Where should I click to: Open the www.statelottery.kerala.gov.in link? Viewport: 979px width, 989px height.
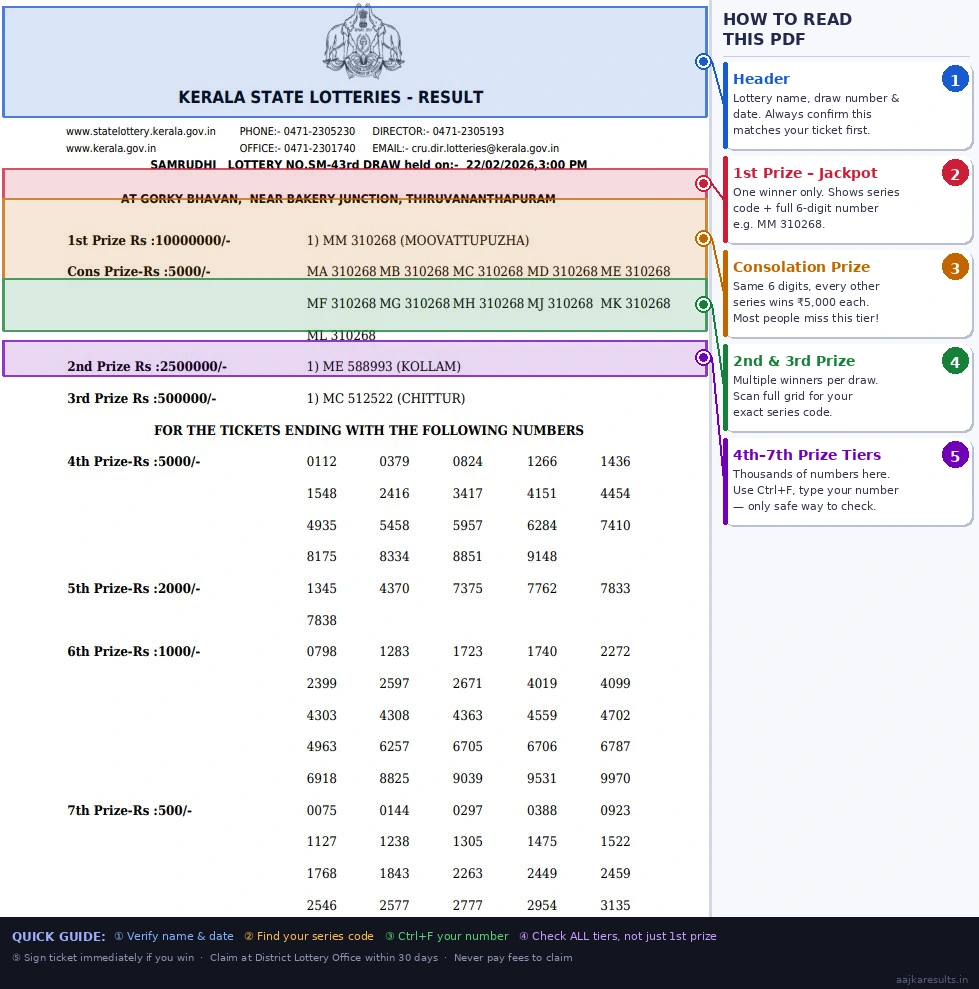141,131
